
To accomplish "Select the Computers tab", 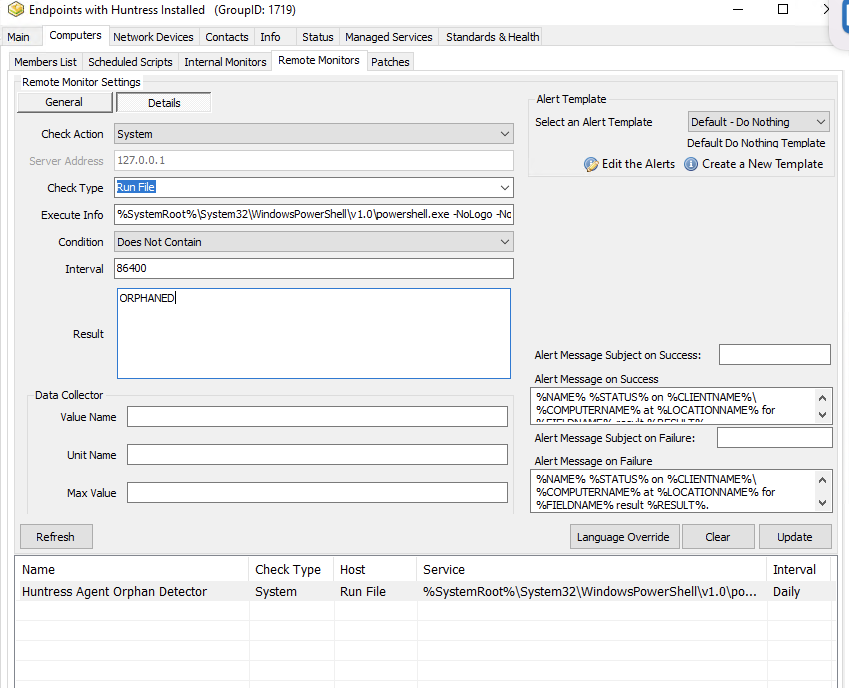I will click(75, 35).
